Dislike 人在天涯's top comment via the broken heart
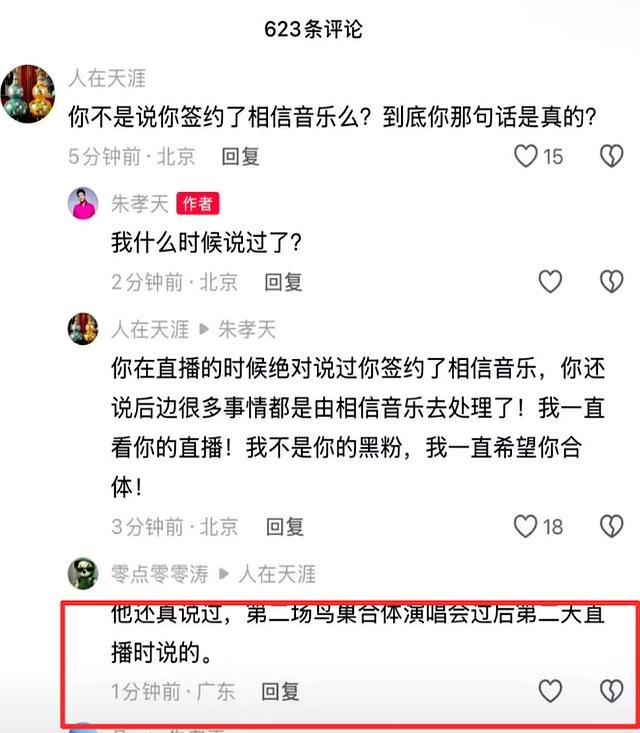Viewport: 640px width, 733px height. pos(611,156)
